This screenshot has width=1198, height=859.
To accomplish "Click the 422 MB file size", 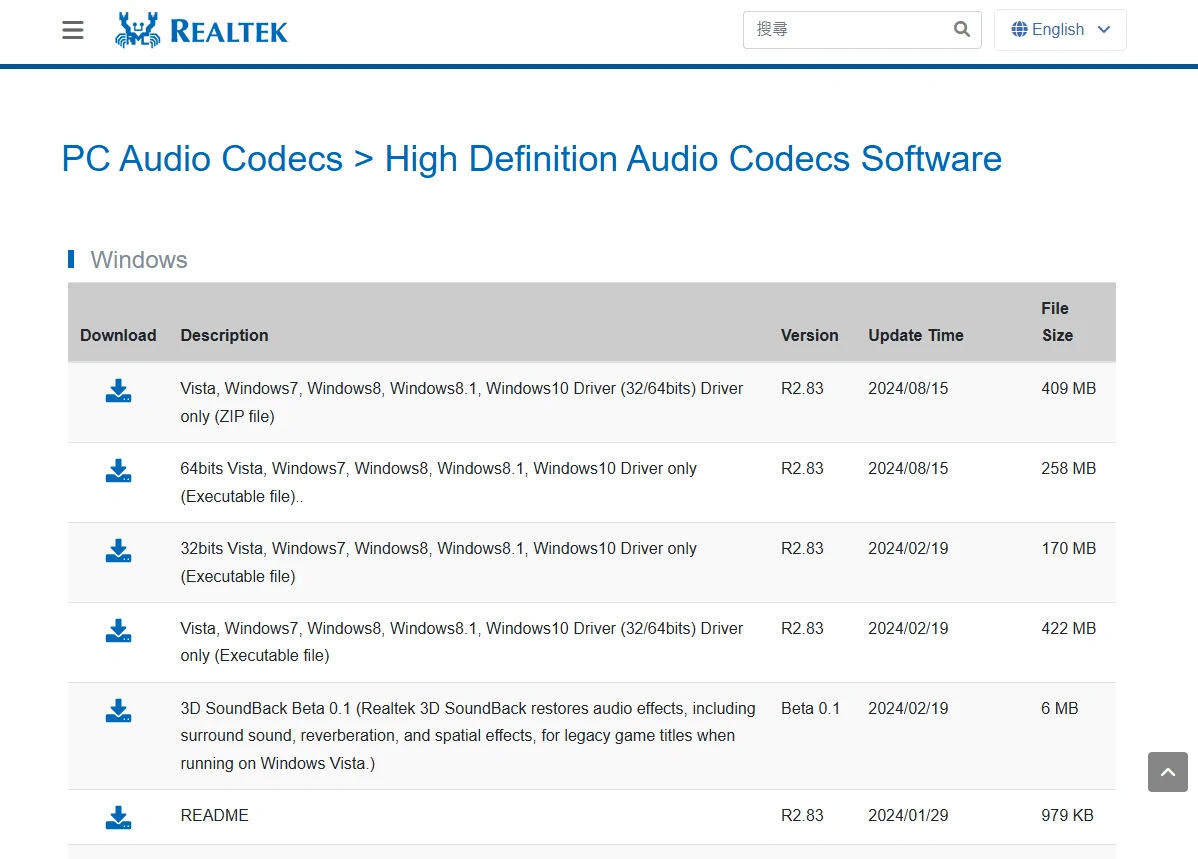I will [x=1068, y=628].
